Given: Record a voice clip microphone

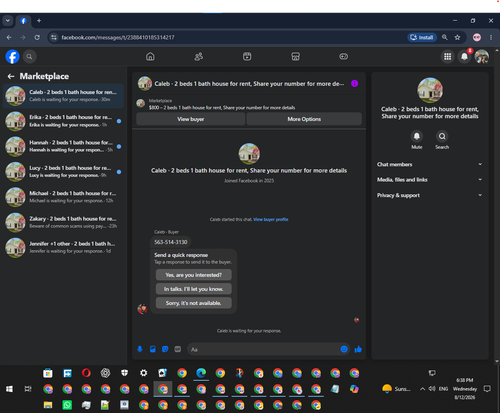Looking at the screenshot, I should click(x=140, y=349).
